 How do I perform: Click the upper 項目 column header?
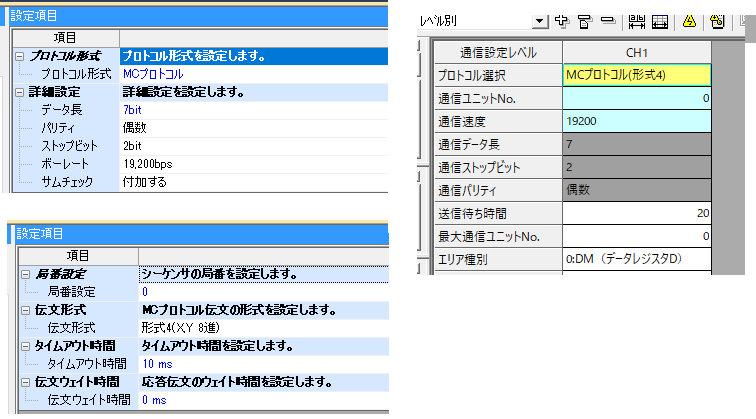click(x=66, y=38)
